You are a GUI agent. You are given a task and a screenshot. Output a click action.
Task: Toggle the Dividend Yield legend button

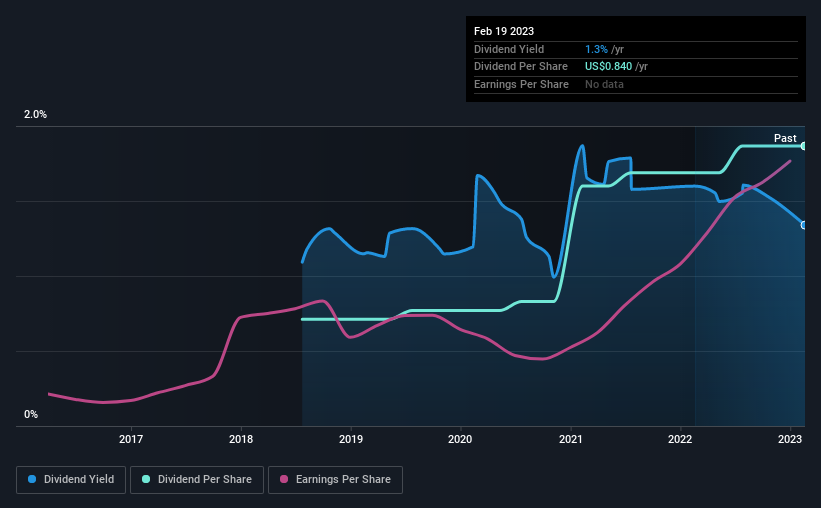[x=71, y=480]
